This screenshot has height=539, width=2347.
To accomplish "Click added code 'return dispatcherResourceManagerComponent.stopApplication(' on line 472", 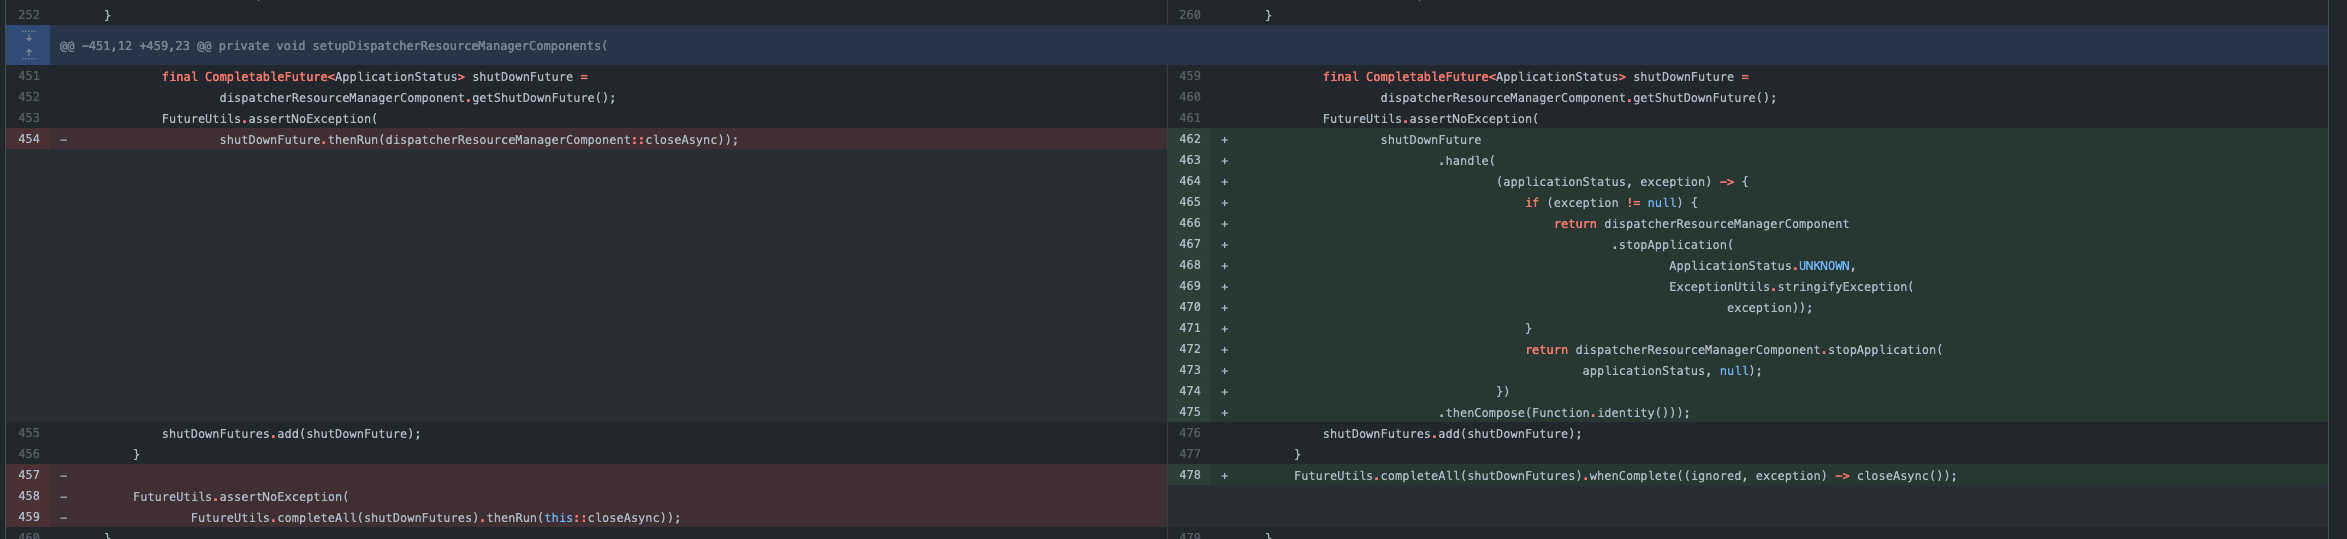I will 1734,350.
